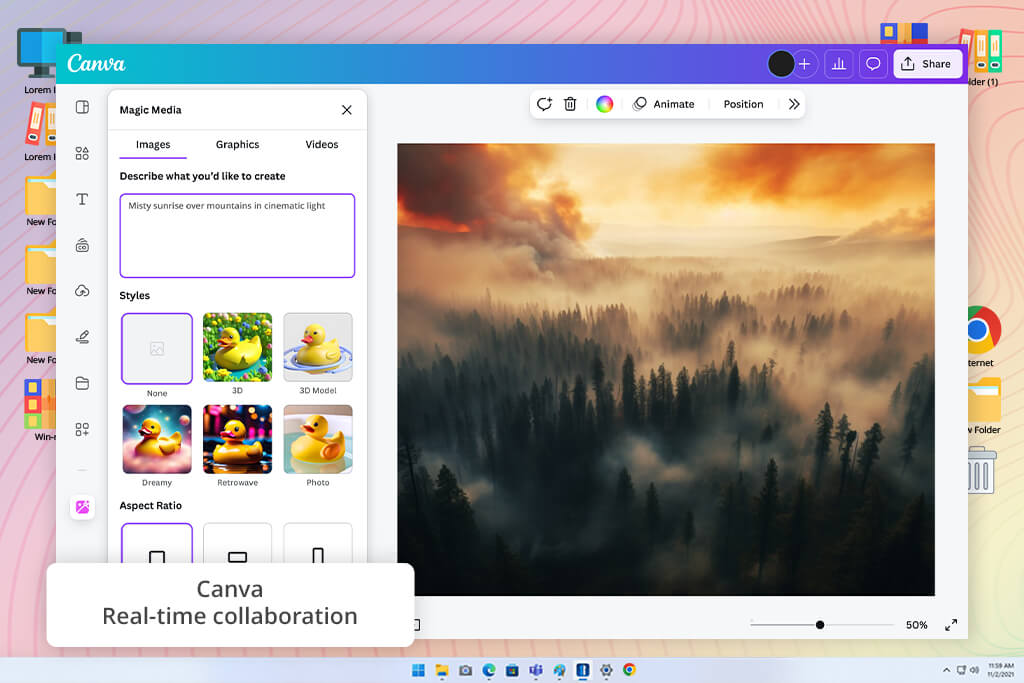Open Chrome from the taskbar
Viewport: 1024px width, 683px height.
click(x=630, y=670)
